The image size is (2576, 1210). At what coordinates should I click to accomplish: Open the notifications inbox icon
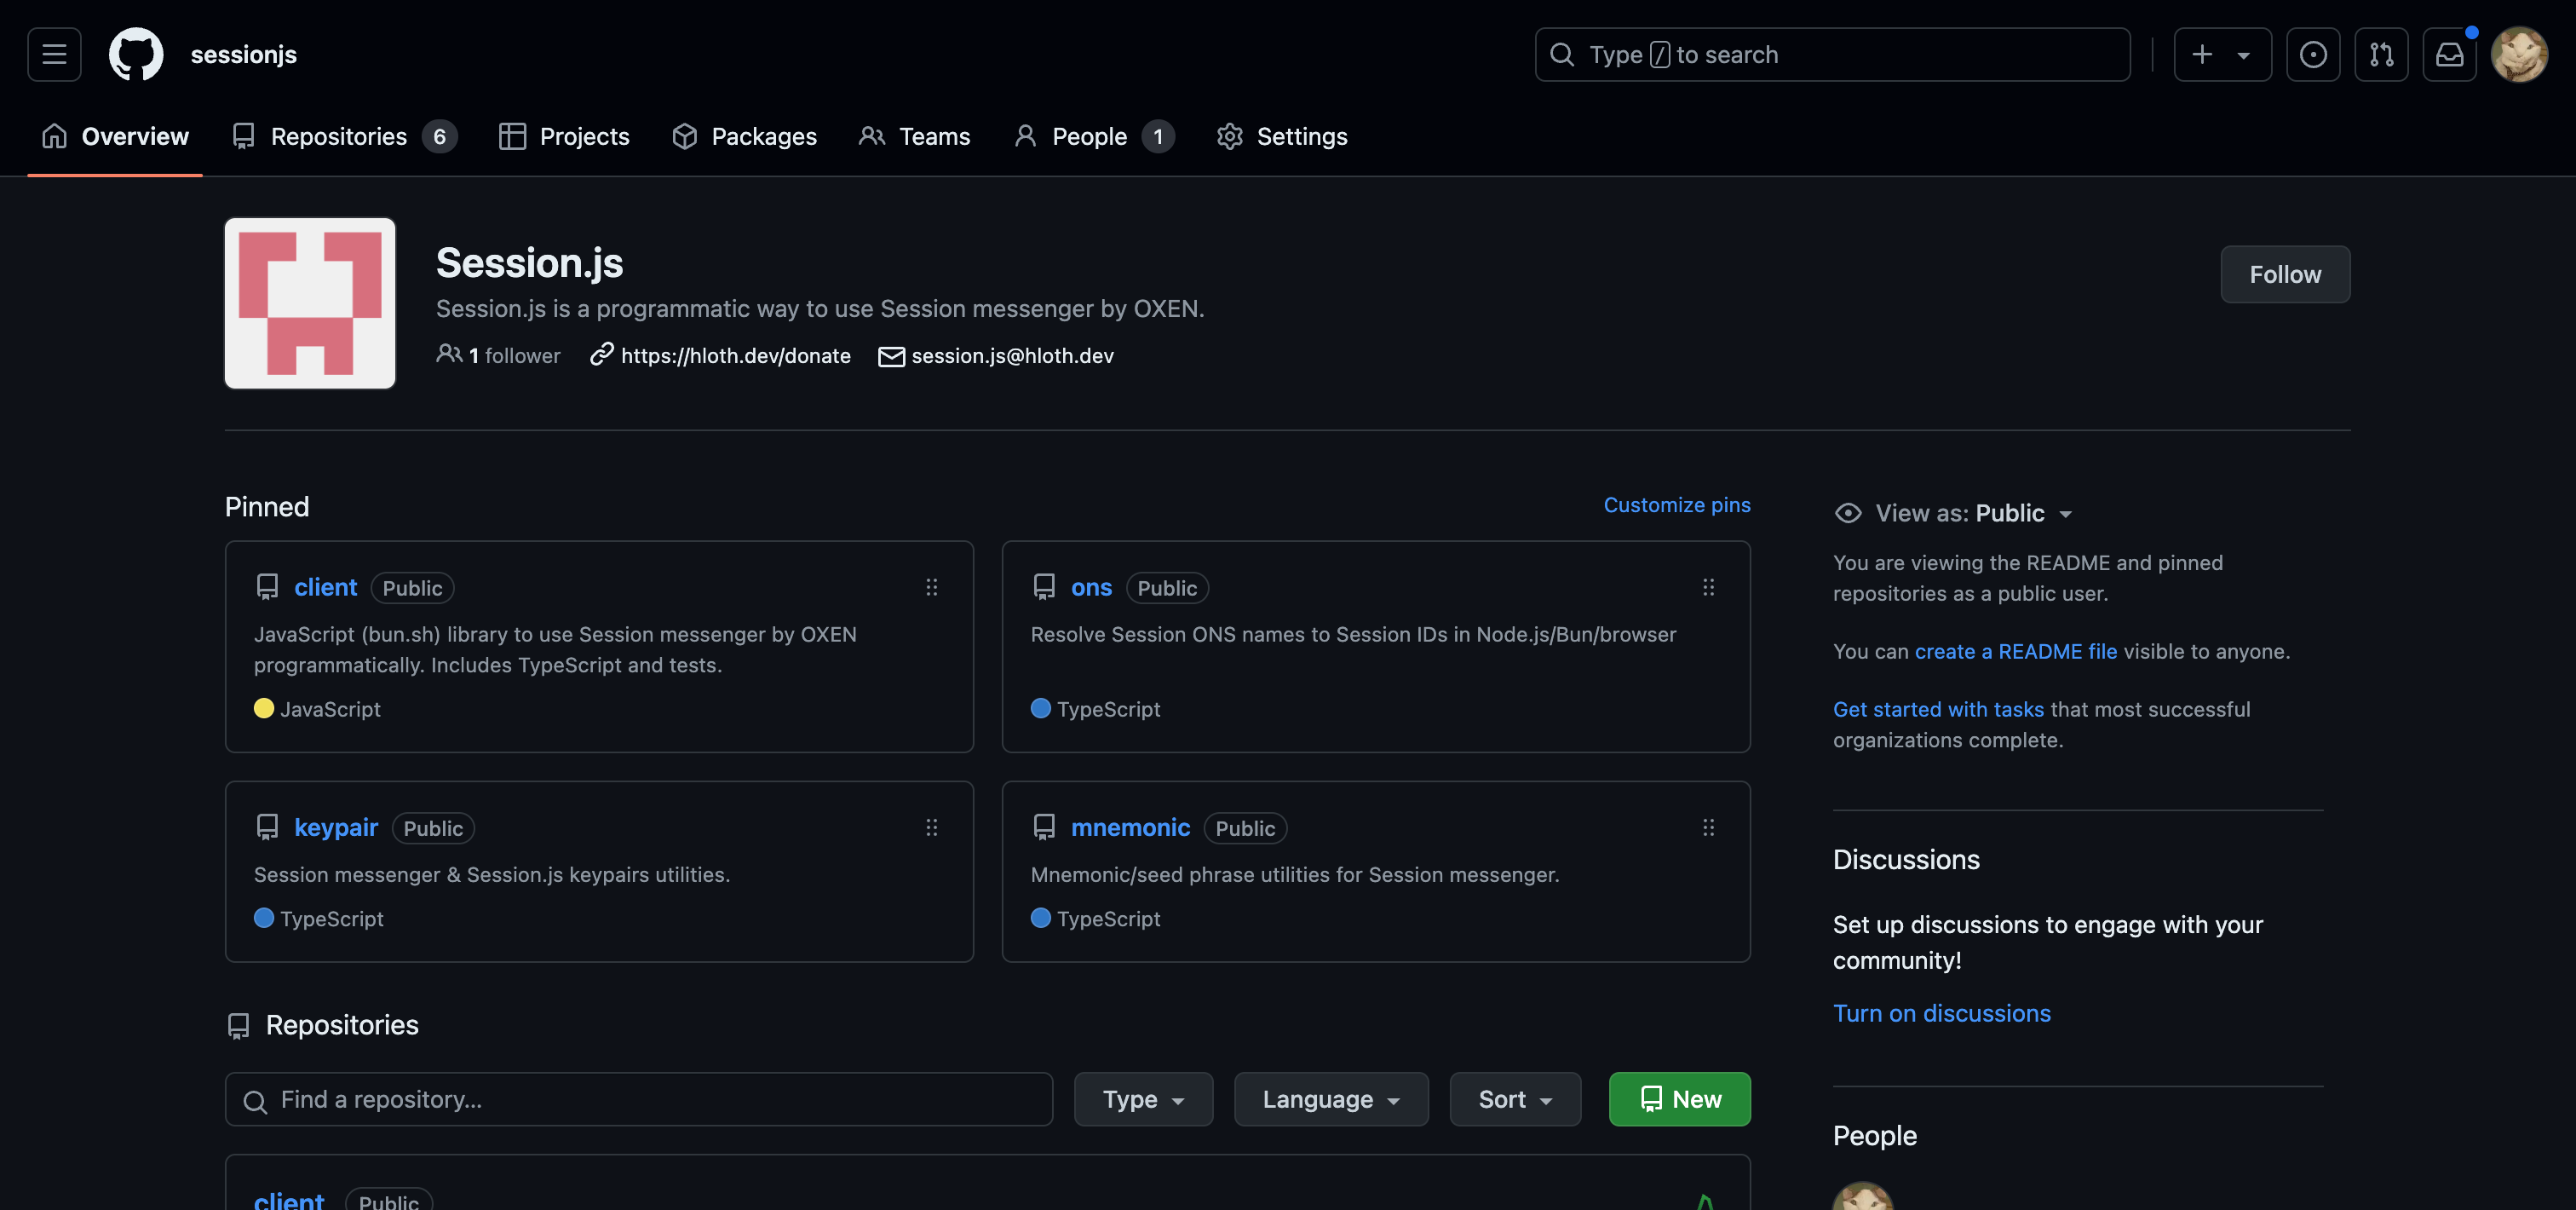2449,54
